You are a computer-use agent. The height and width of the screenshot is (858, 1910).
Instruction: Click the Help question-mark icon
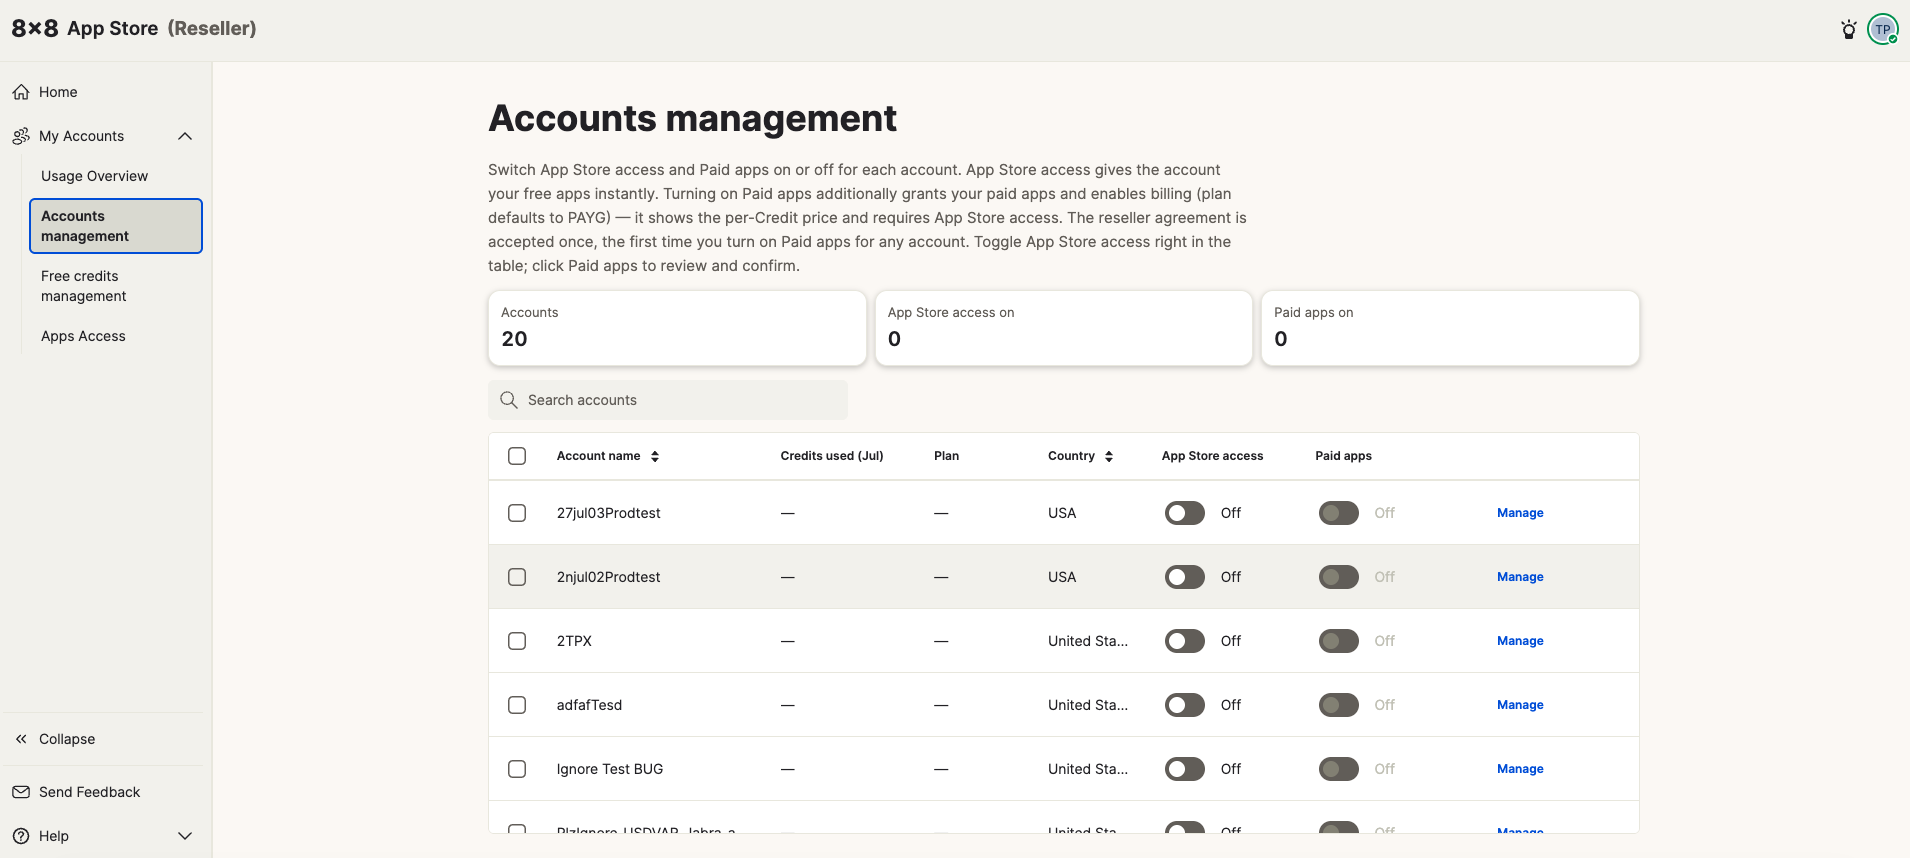pyautogui.click(x=21, y=836)
